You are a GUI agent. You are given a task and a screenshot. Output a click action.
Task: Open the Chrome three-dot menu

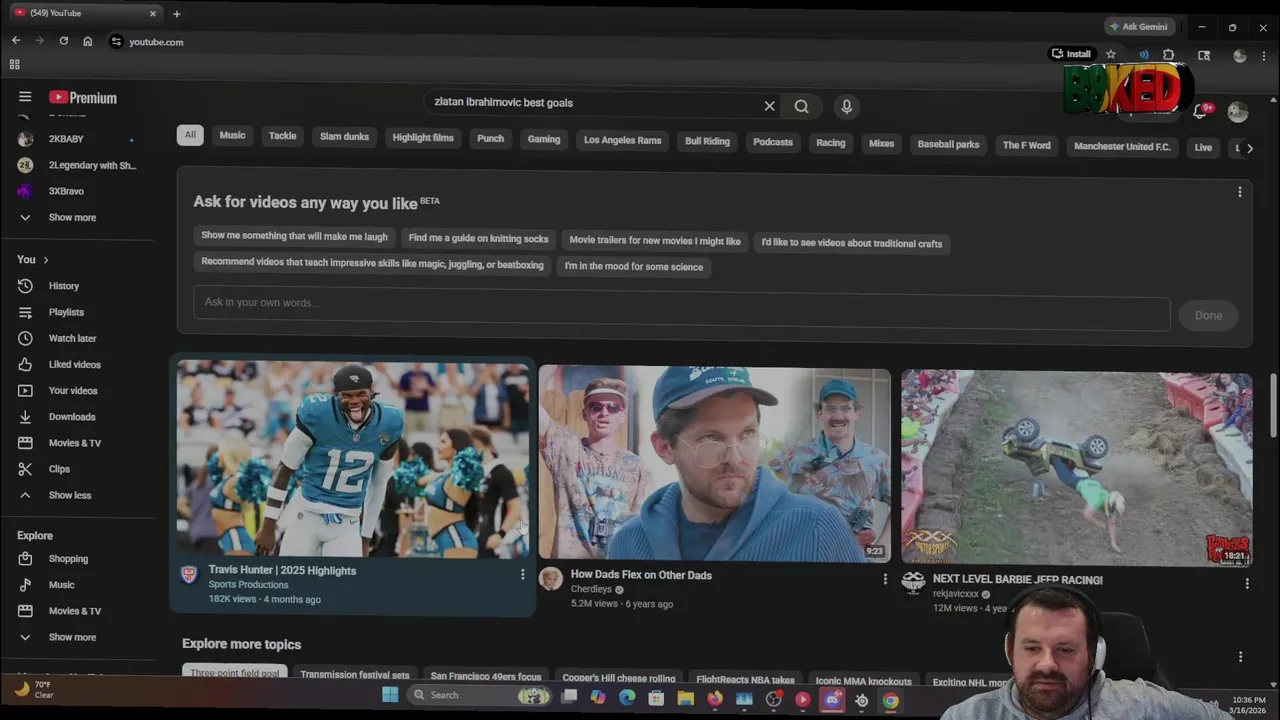(1264, 56)
